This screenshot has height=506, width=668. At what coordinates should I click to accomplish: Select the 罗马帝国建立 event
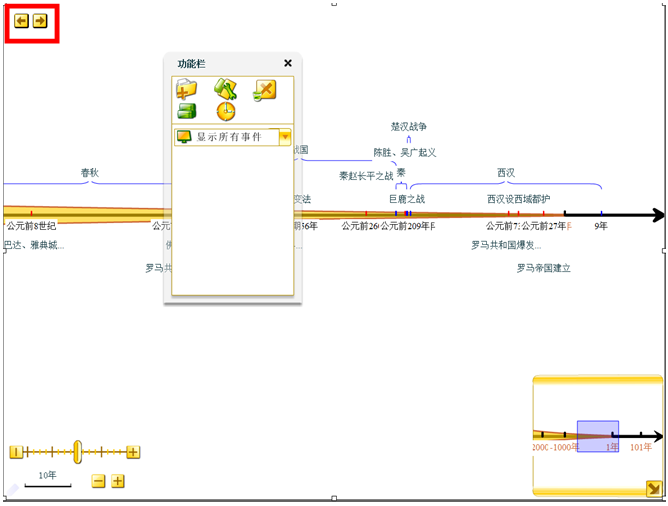click(x=543, y=268)
